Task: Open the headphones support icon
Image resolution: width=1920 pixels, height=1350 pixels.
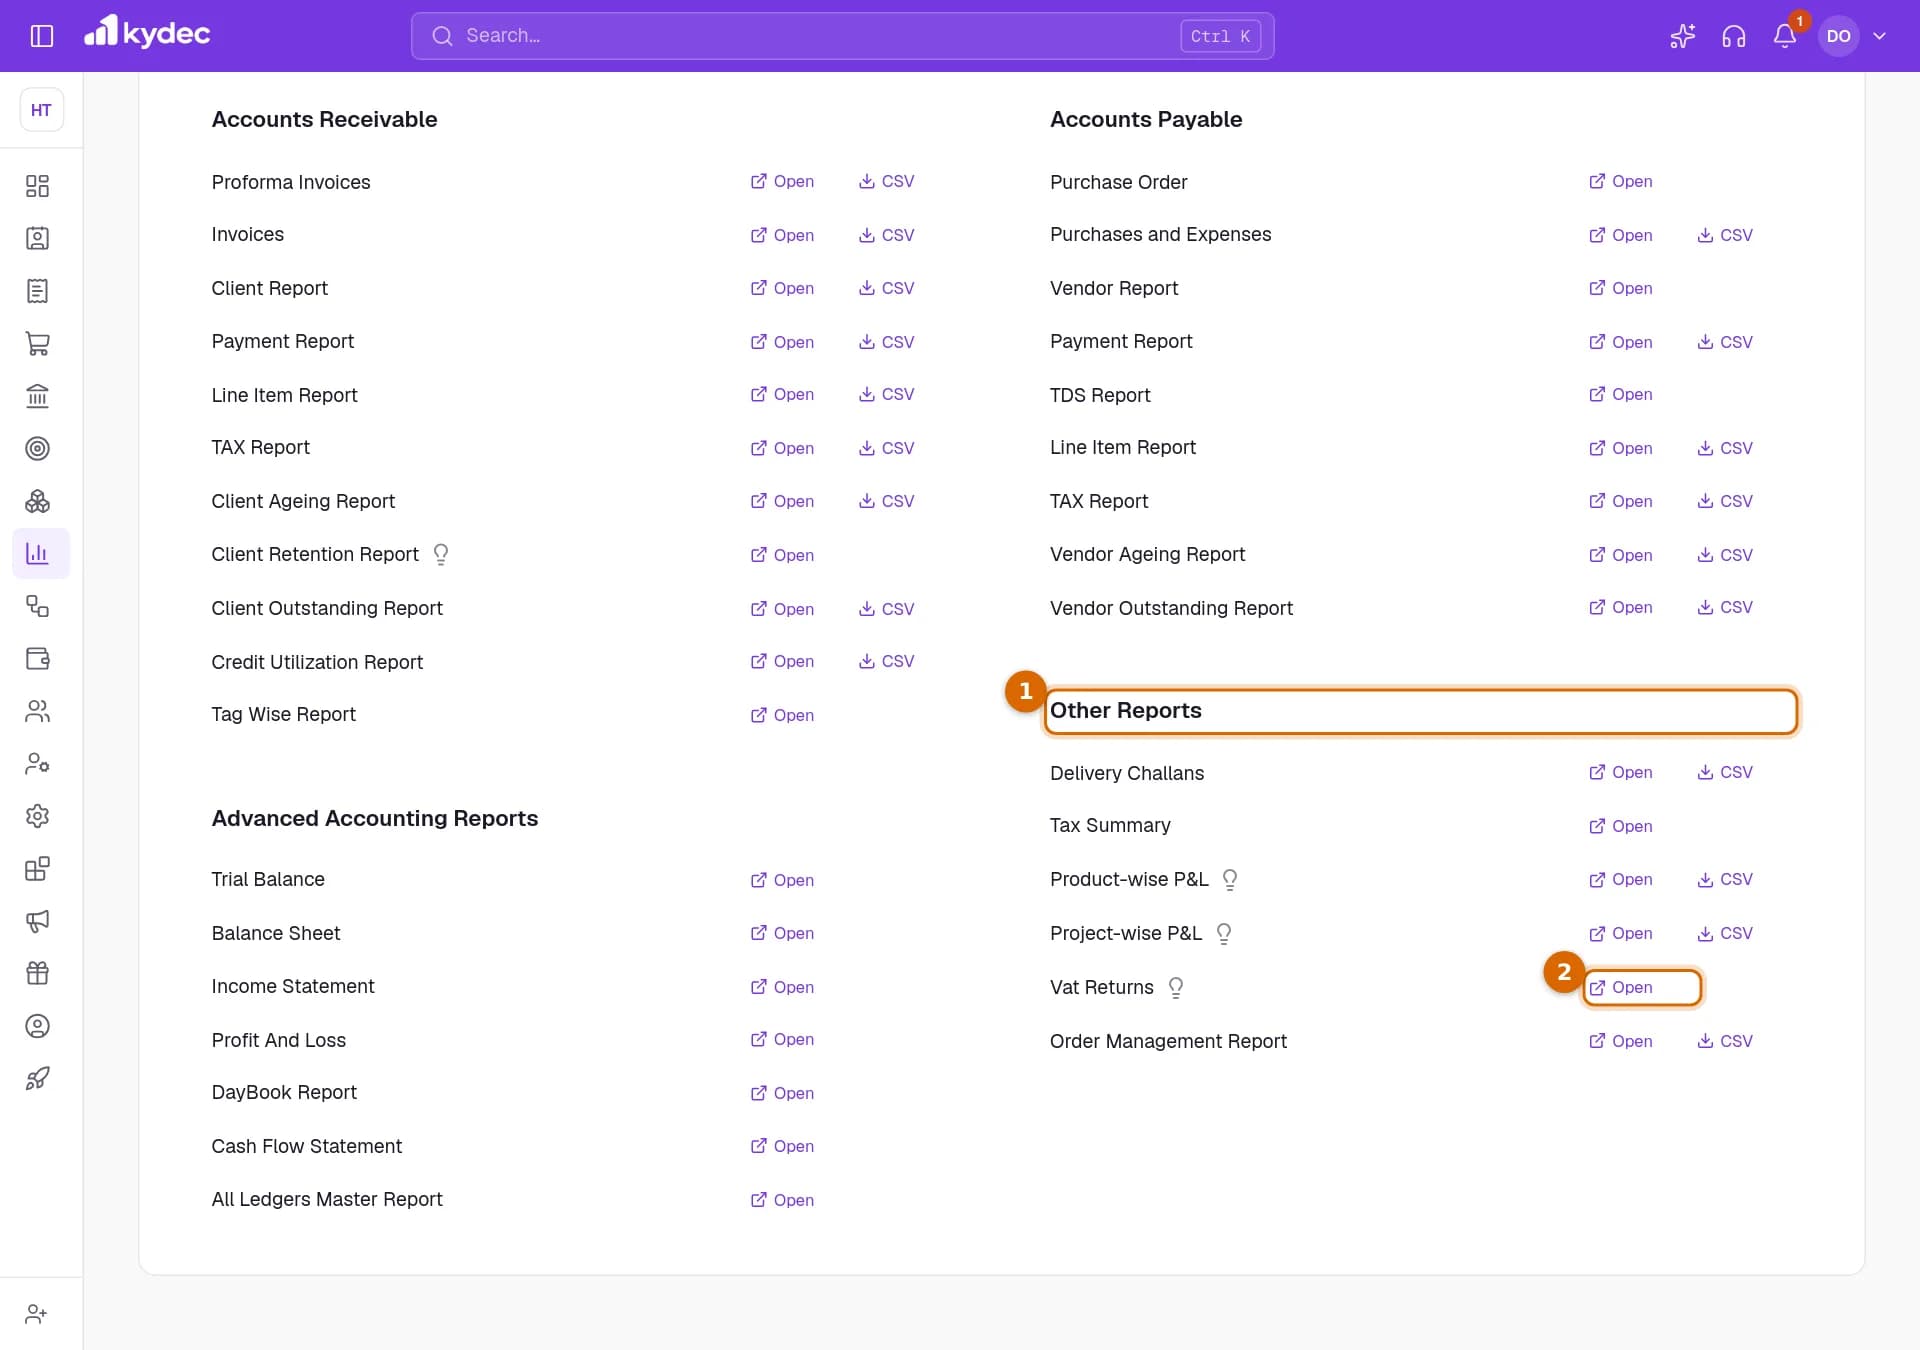Action: pos(1734,36)
